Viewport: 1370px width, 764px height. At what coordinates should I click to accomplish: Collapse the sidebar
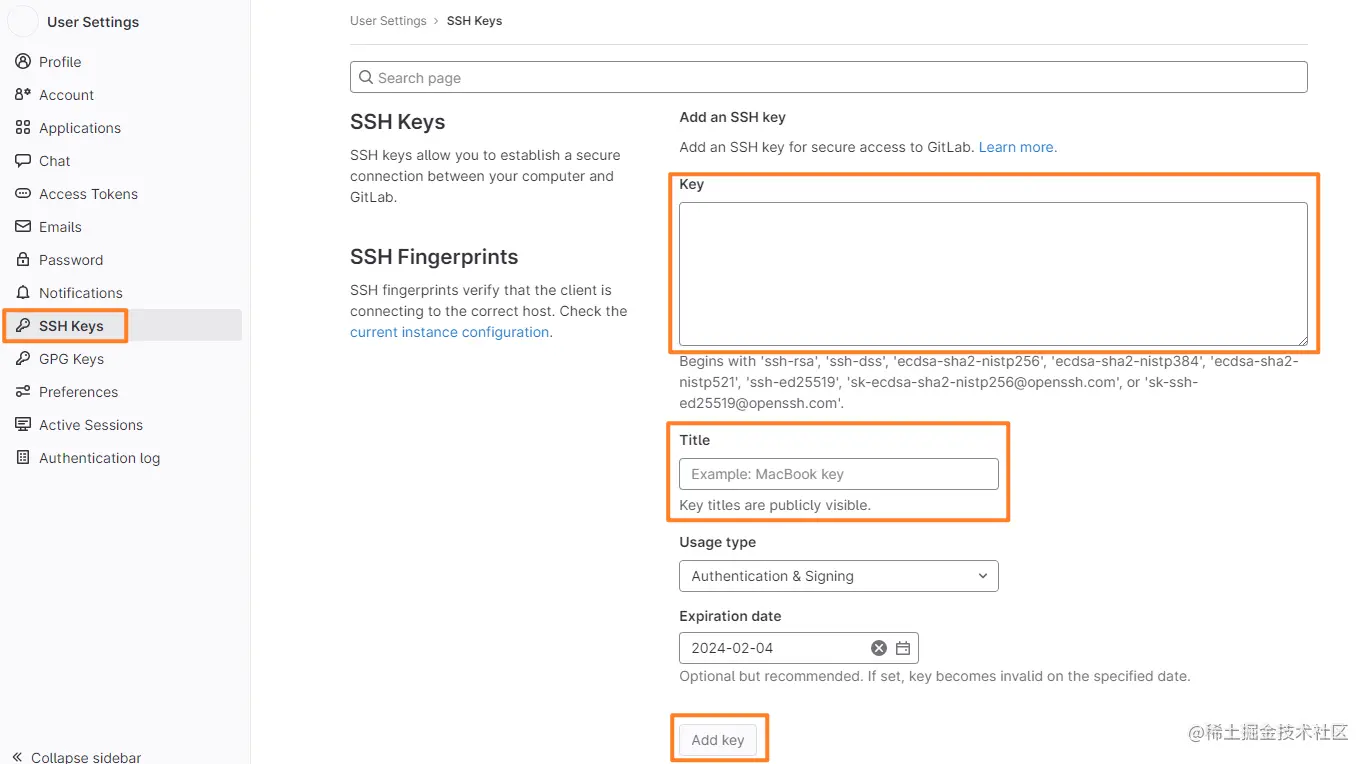click(76, 757)
